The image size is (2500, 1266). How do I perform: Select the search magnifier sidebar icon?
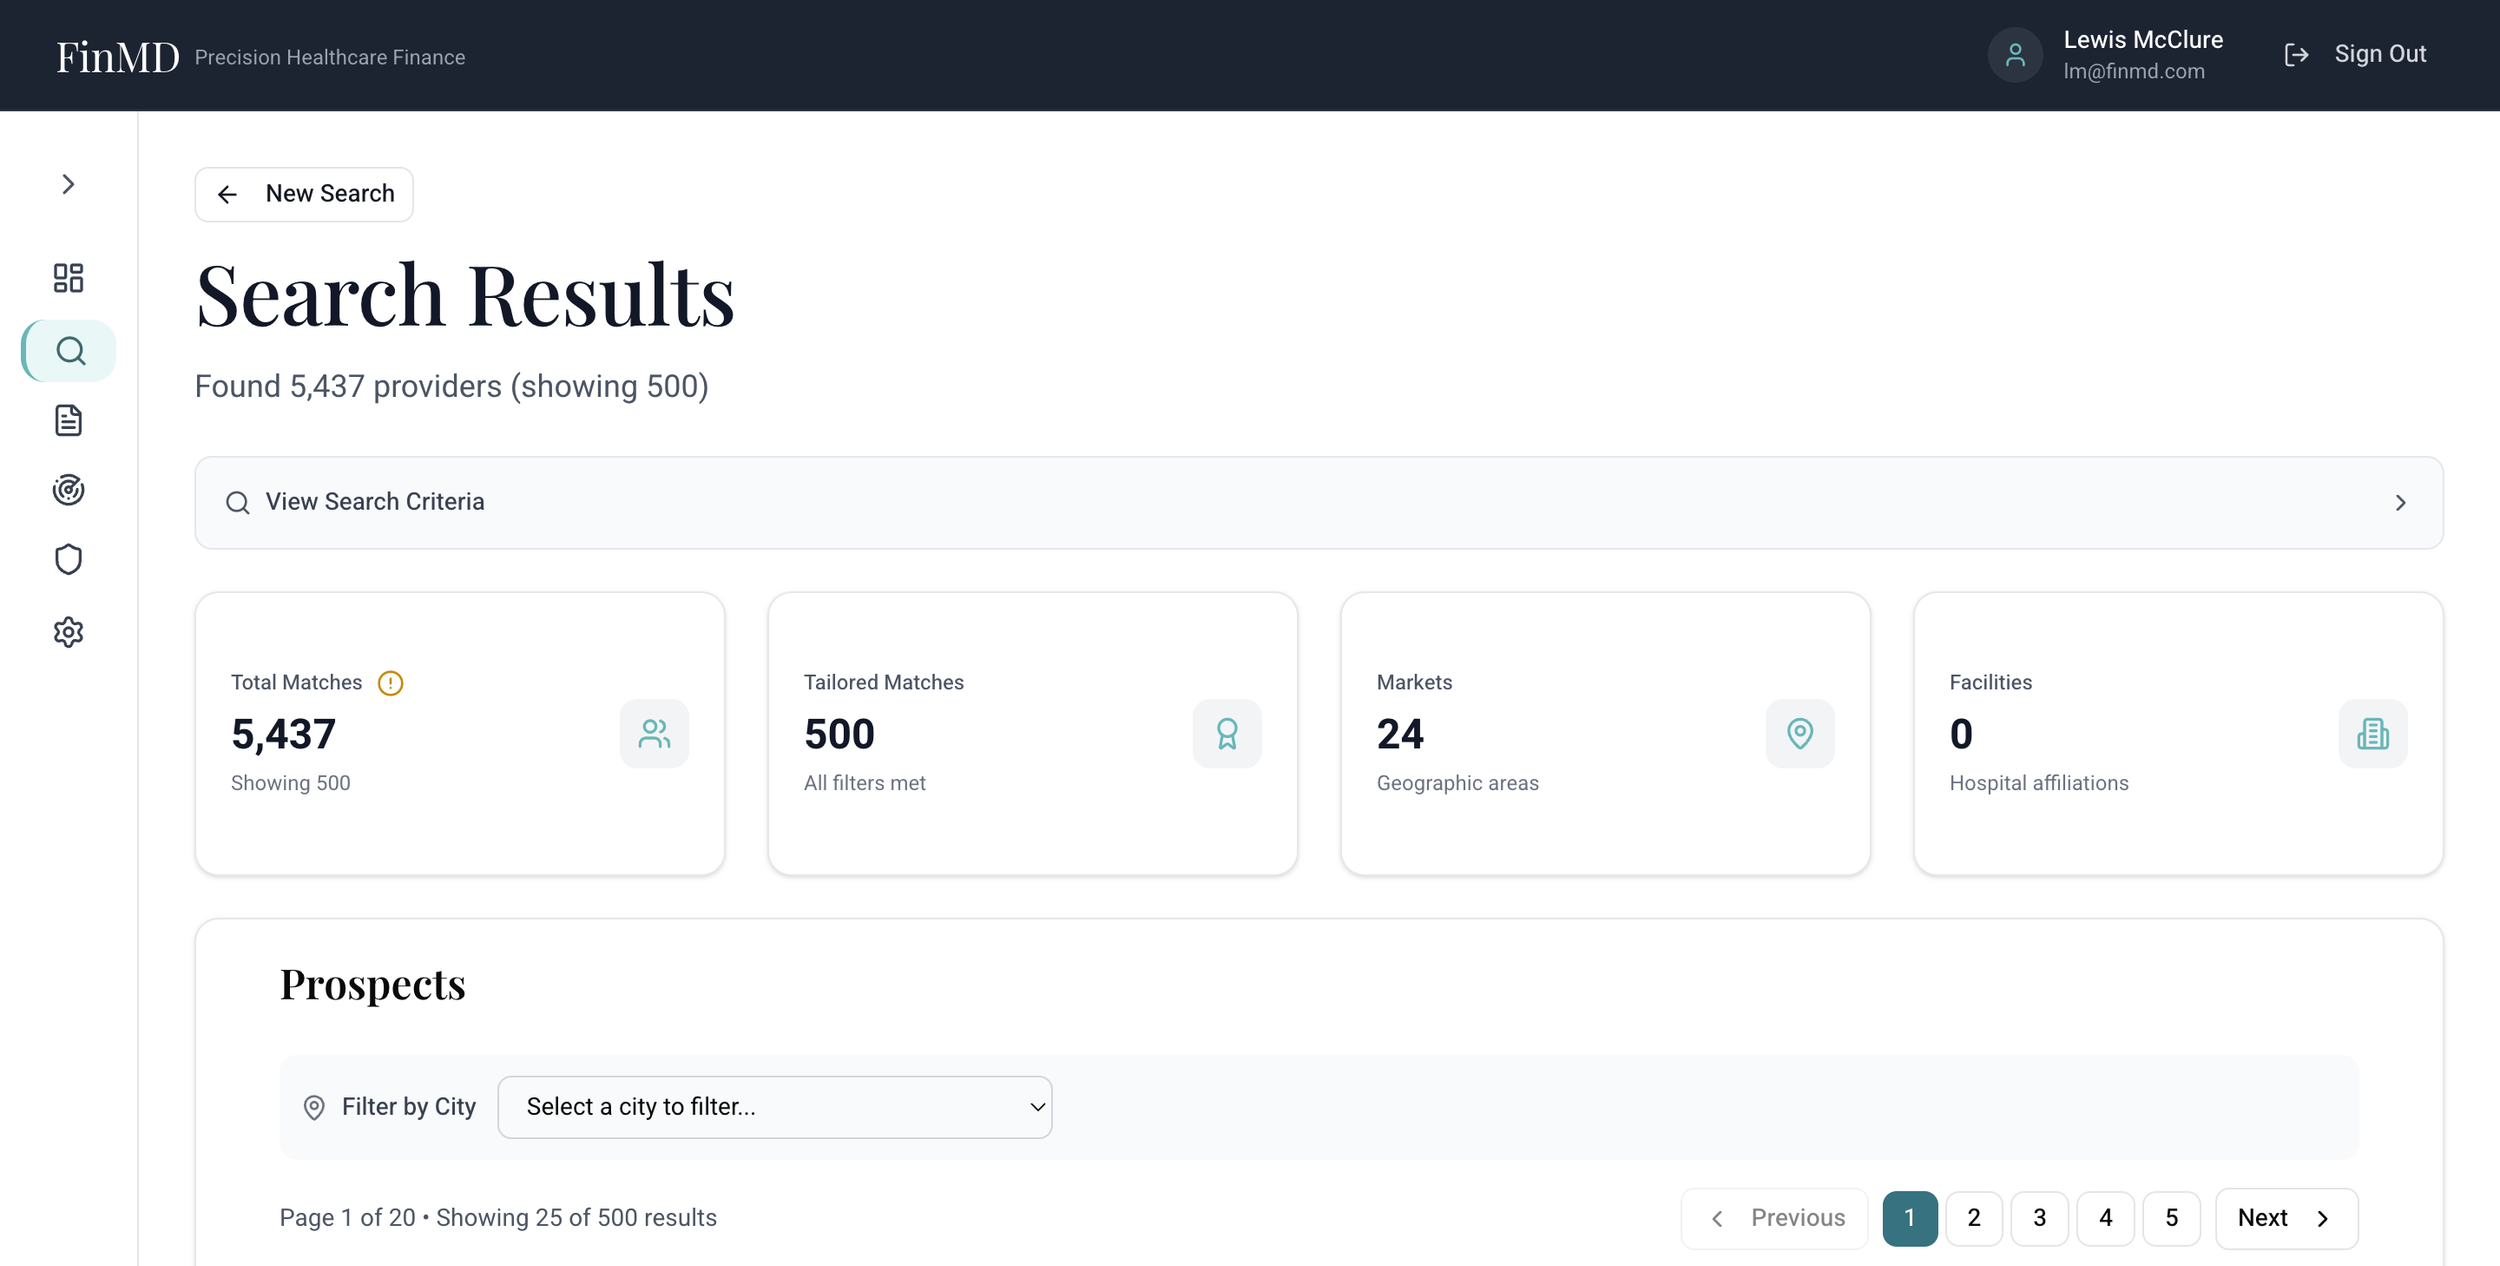pos(69,351)
